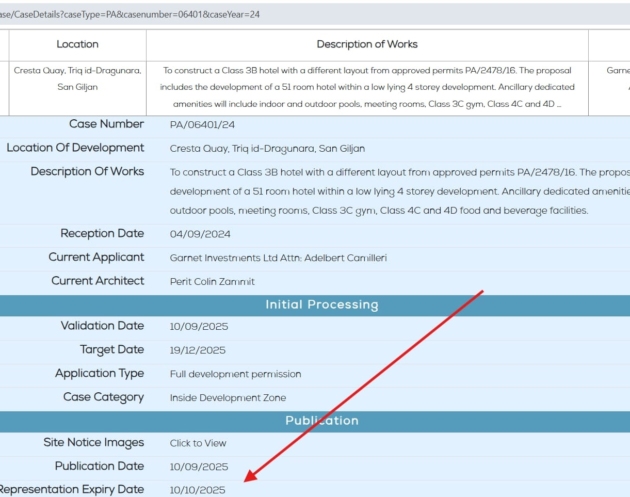Click the description text in the table row
This screenshot has width=630, height=497.
pyautogui.click(x=367, y=87)
